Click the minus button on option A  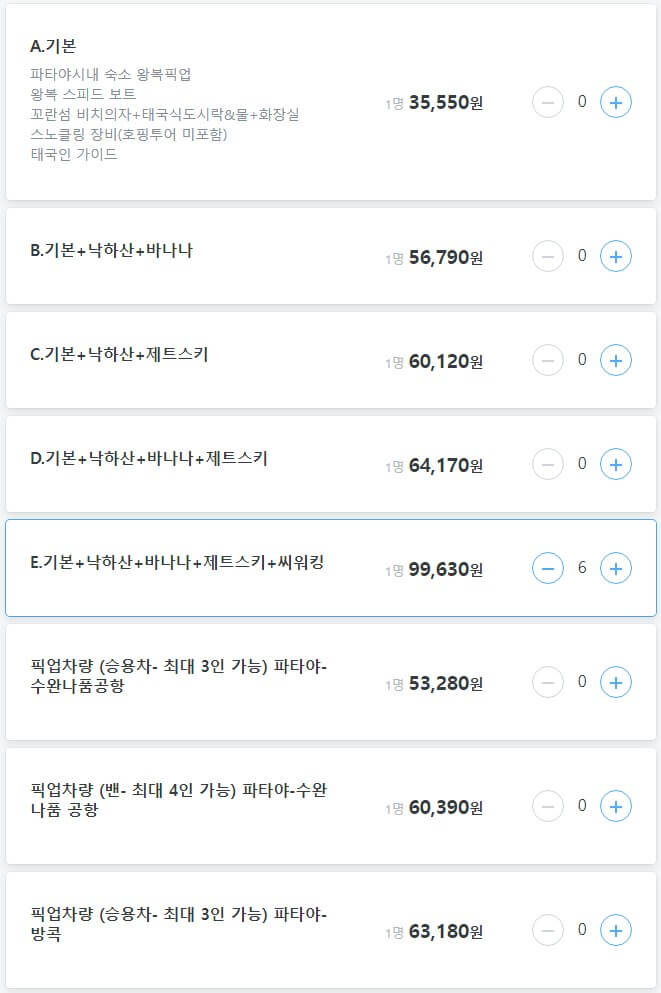(x=548, y=102)
